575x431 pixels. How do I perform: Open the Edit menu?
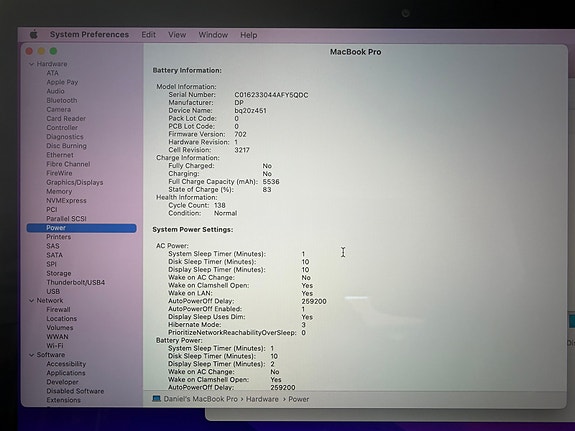click(149, 35)
